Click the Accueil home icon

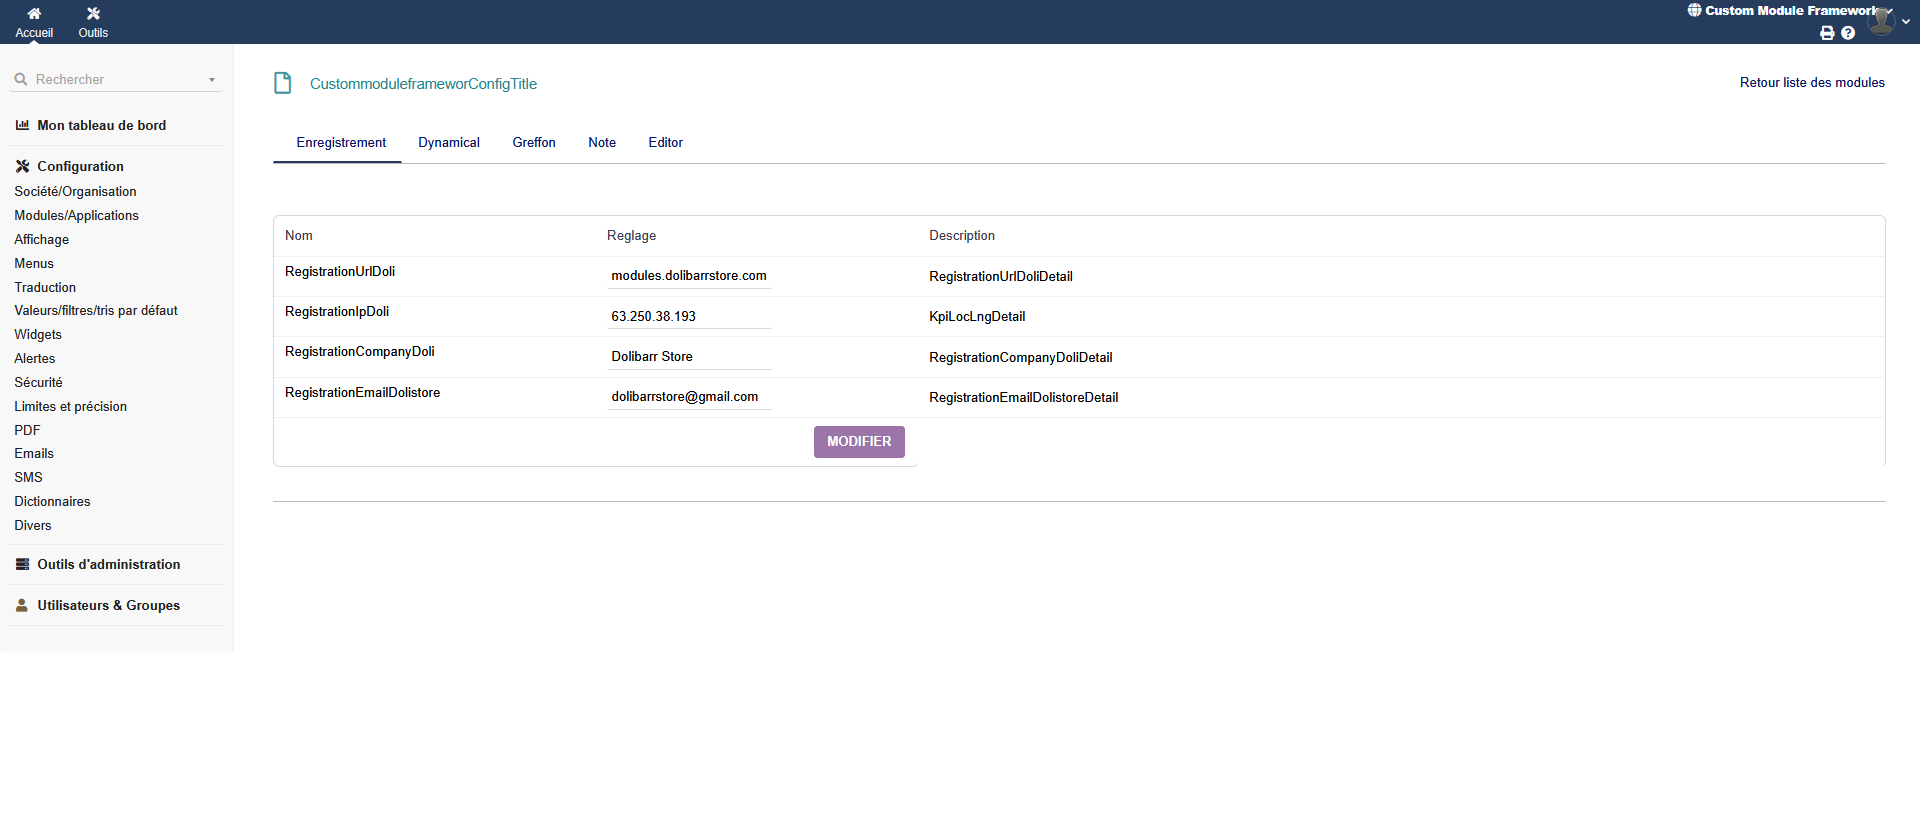coord(34,14)
